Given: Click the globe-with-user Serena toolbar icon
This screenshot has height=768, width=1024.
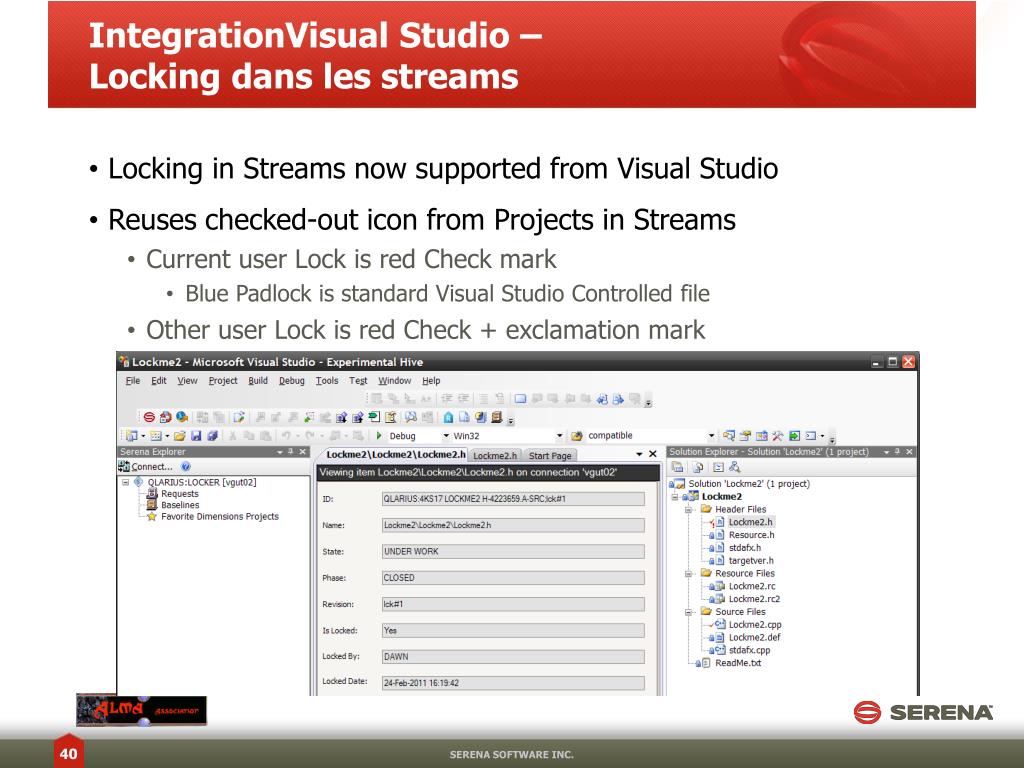Looking at the screenshot, I should [182, 417].
